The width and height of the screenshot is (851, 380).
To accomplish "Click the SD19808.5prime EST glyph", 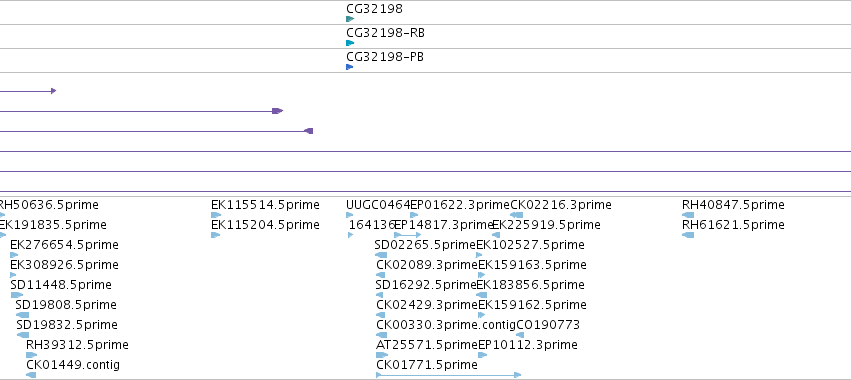I will (22, 315).
